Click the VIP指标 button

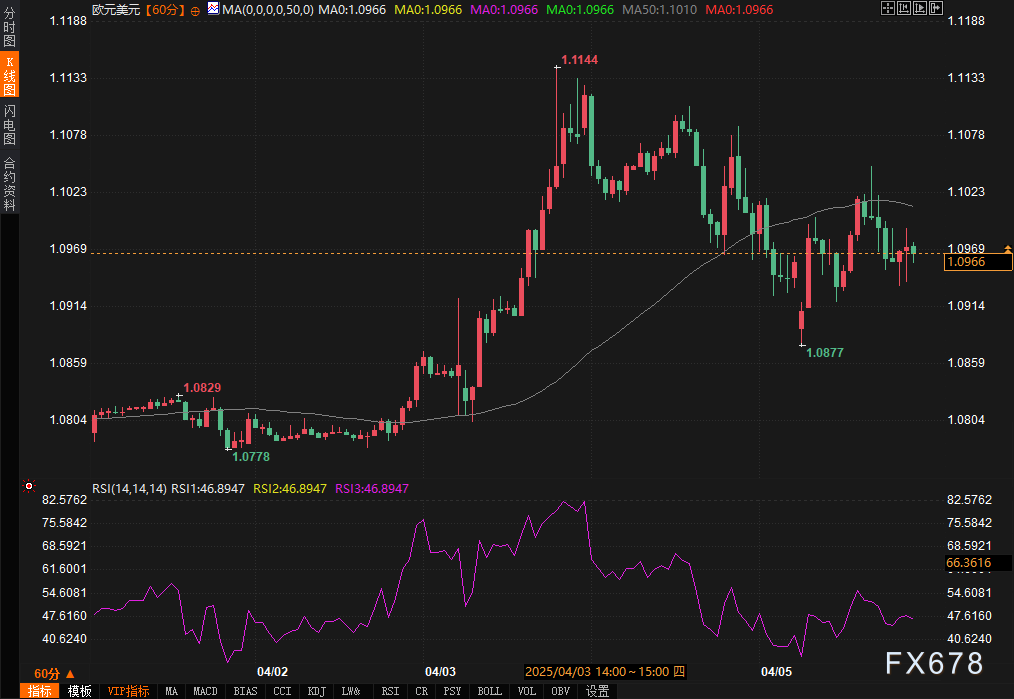click(x=128, y=691)
